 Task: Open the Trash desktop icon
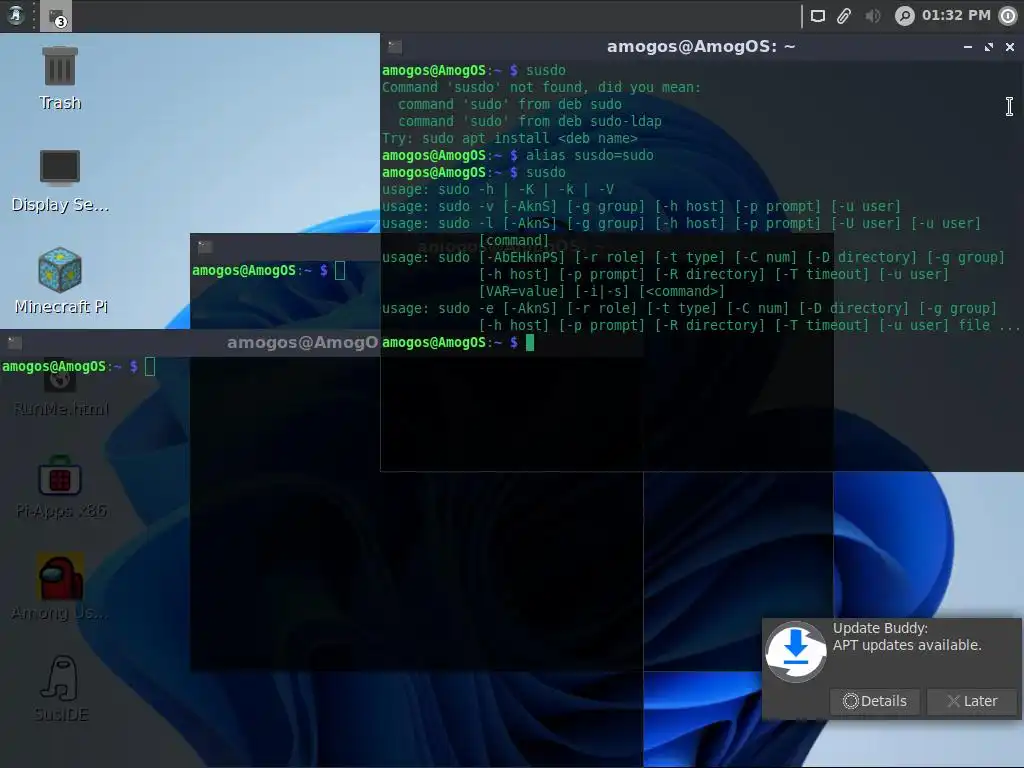pyautogui.click(x=60, y=79)
